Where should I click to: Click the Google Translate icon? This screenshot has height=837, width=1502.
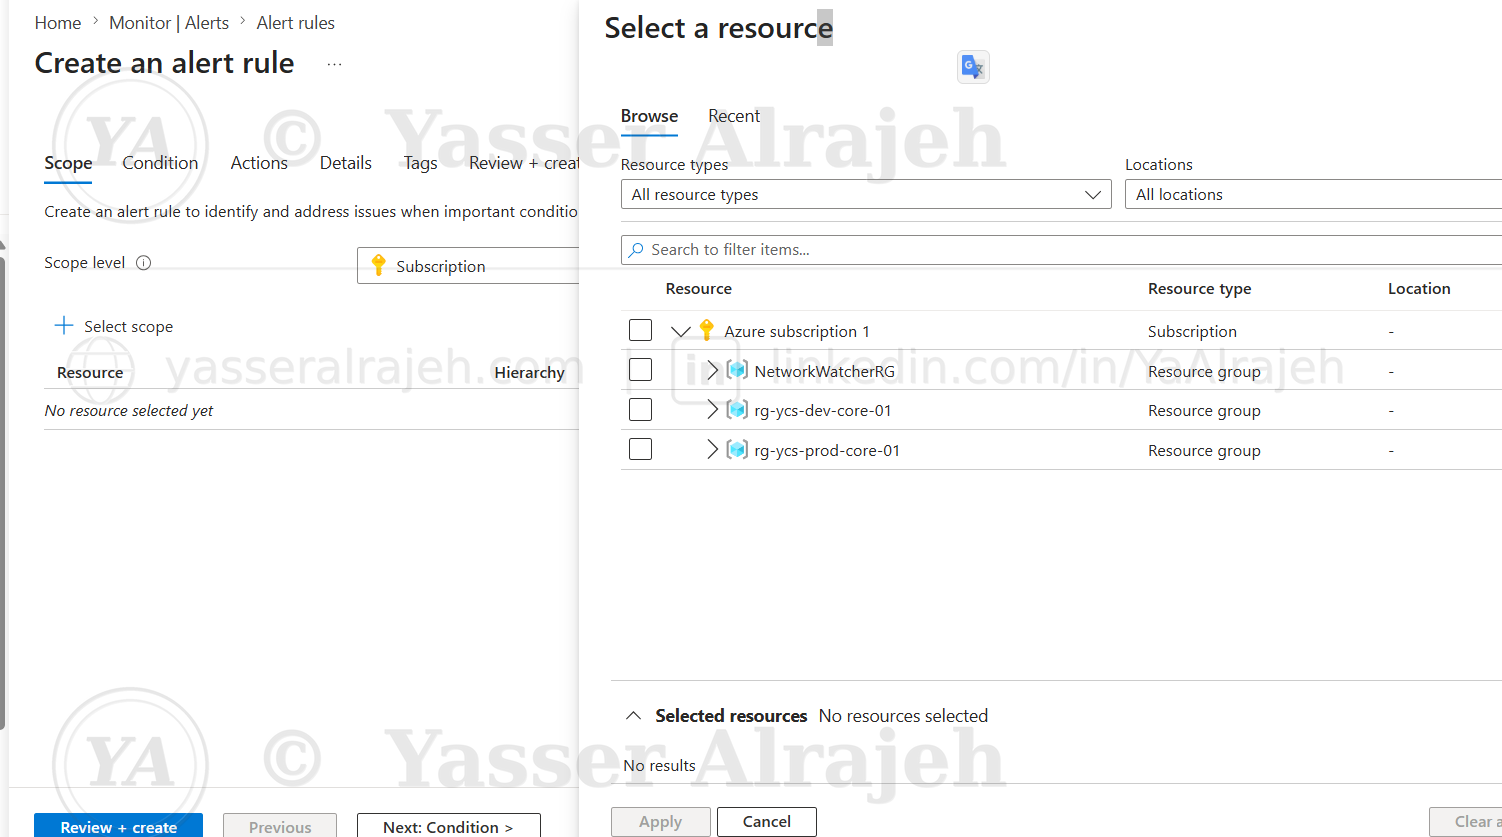coord(973,67)
